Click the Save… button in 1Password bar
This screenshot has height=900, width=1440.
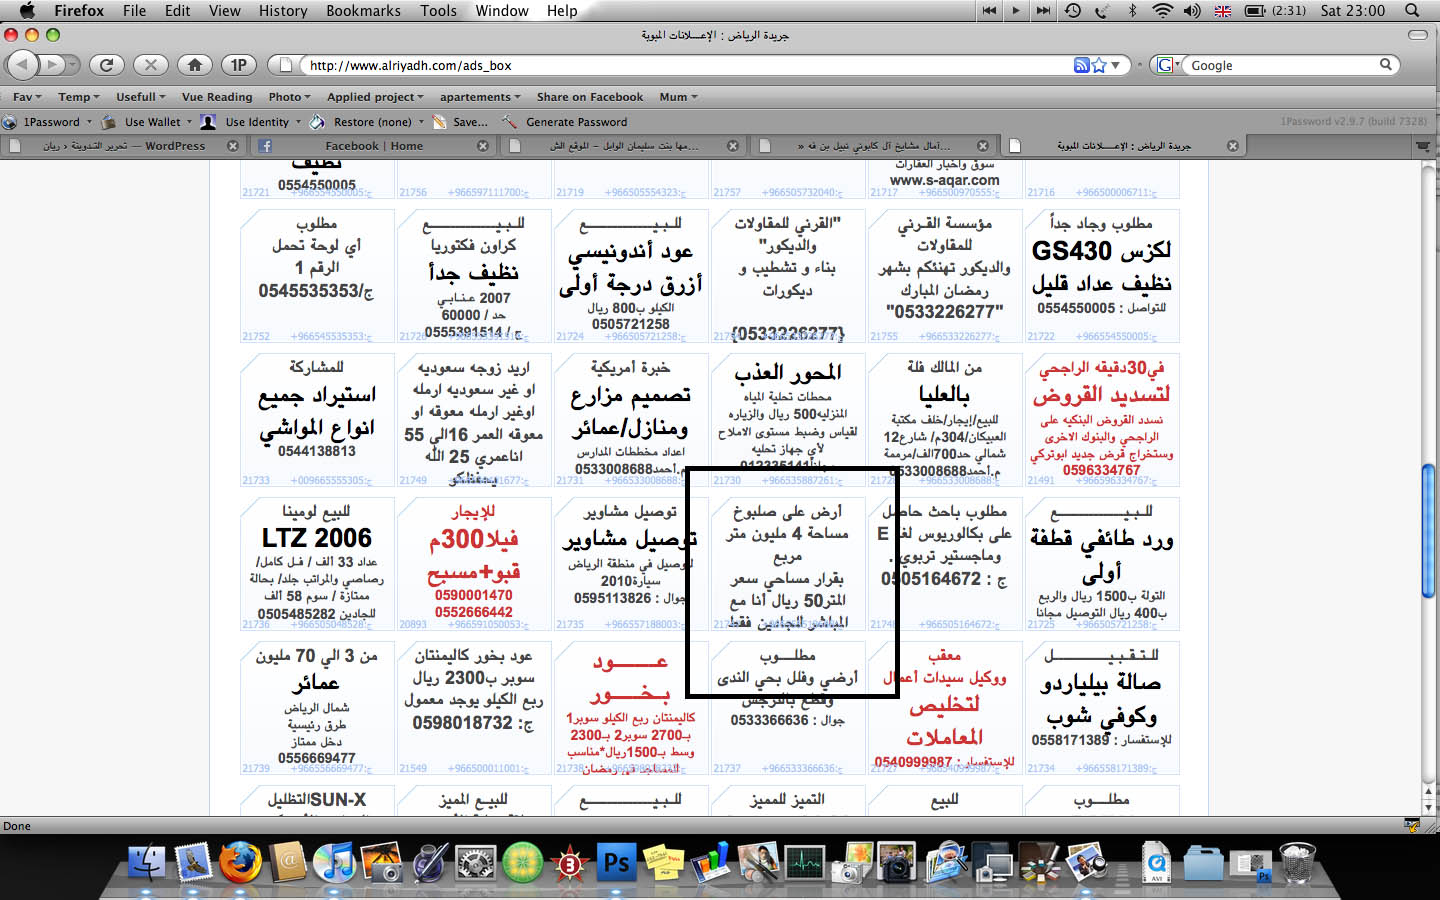tap(460, 122)
